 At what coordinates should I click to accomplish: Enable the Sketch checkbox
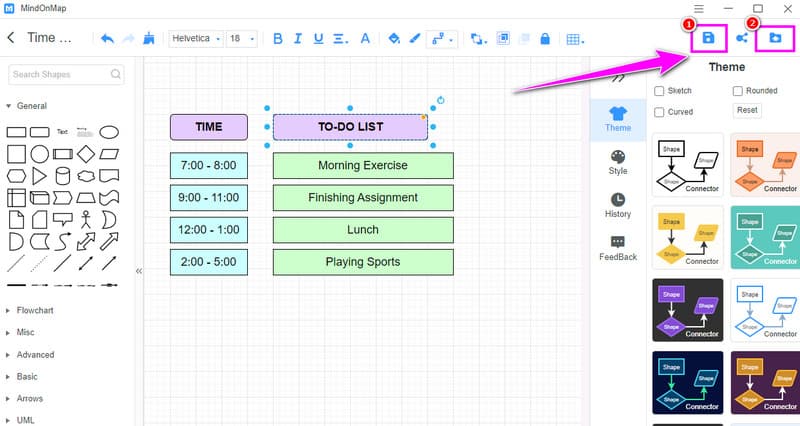pyautogui.click(x=659, y=91)
